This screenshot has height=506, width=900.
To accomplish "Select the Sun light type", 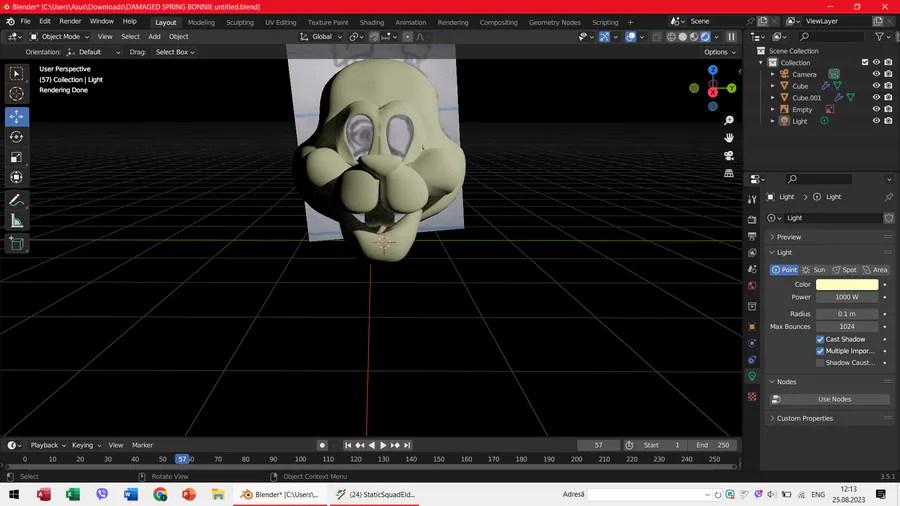I will [813, 270].
